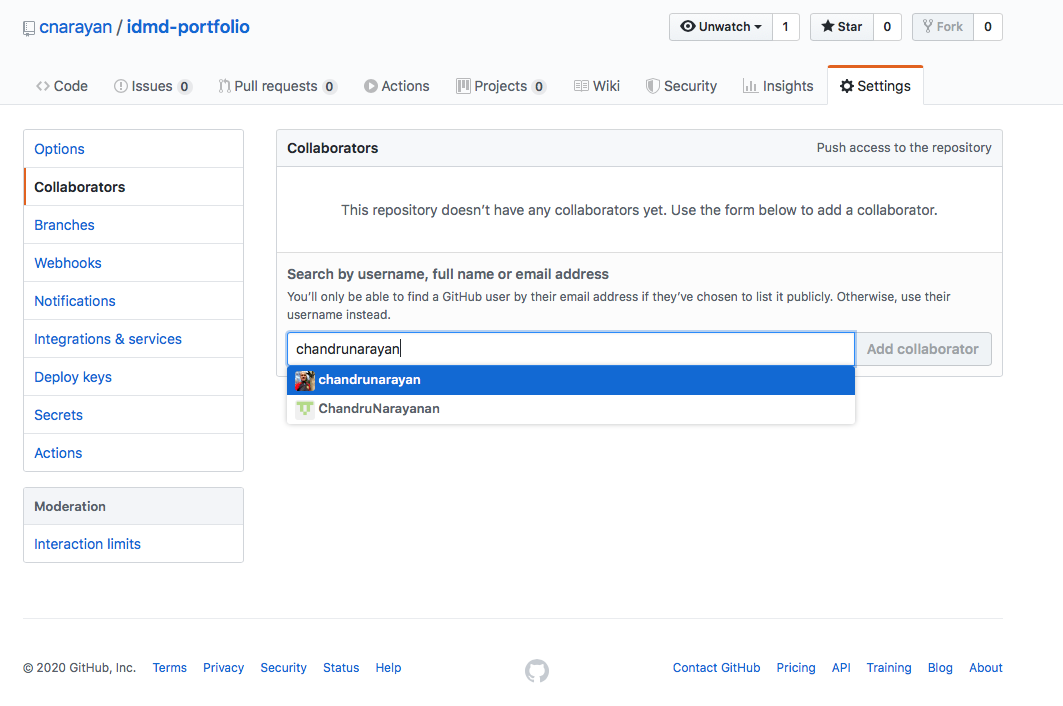Click 'Push access to the repository' text
The image size is (1063, 706).
[x=904, y=148]
